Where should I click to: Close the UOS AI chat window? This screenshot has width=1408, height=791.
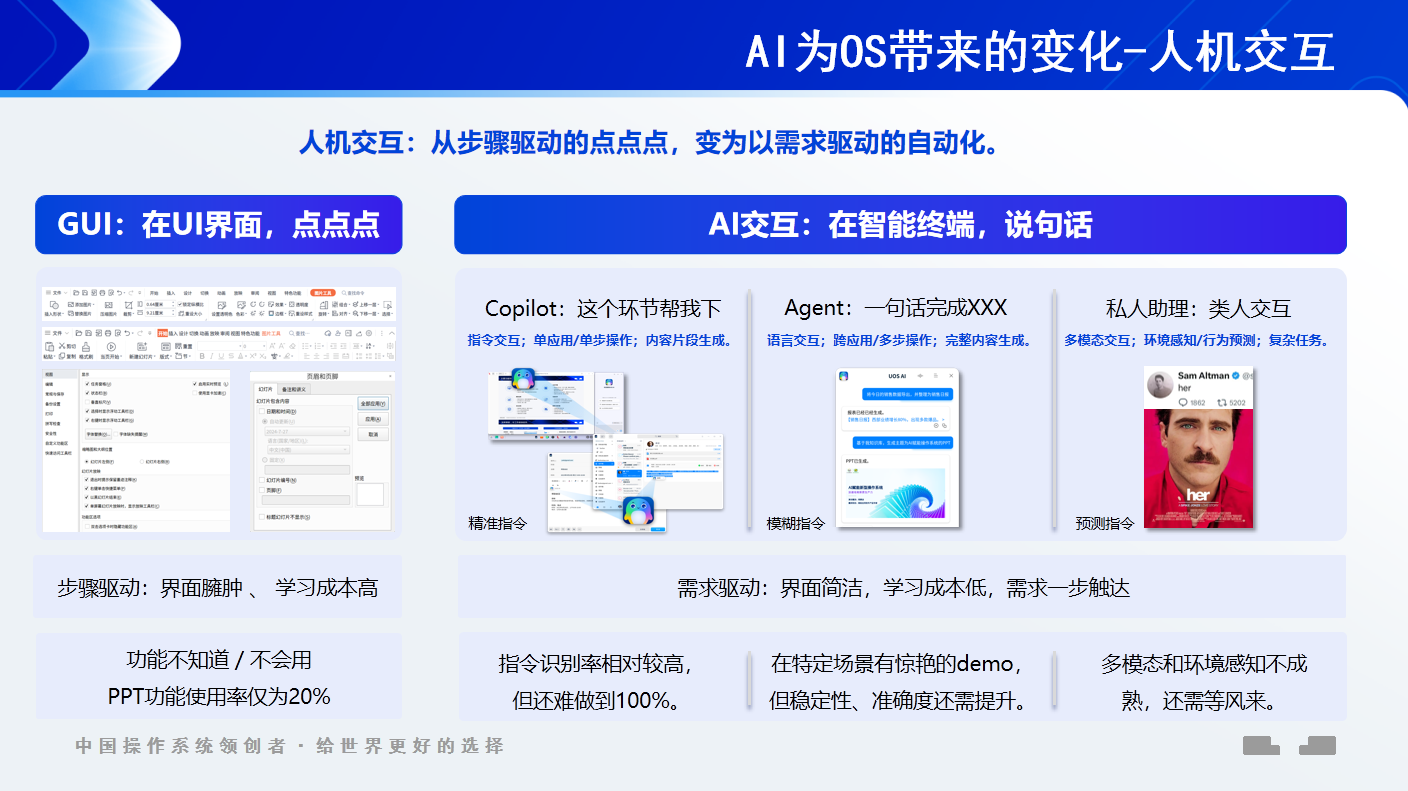(x=952, y=376)
